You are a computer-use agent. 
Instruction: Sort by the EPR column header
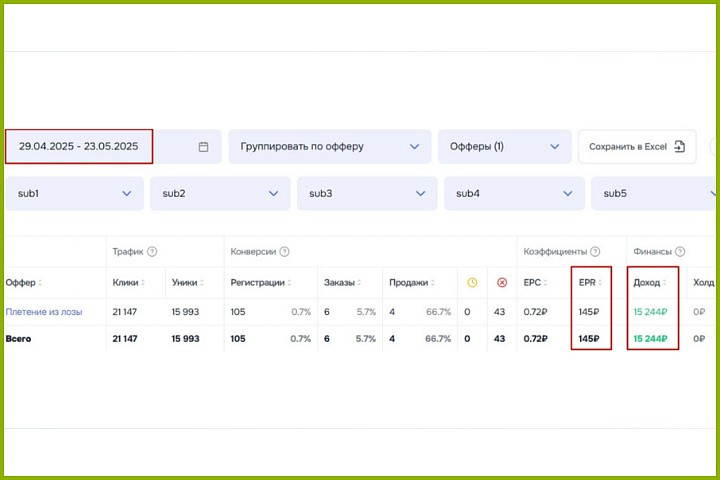point(590,283)
